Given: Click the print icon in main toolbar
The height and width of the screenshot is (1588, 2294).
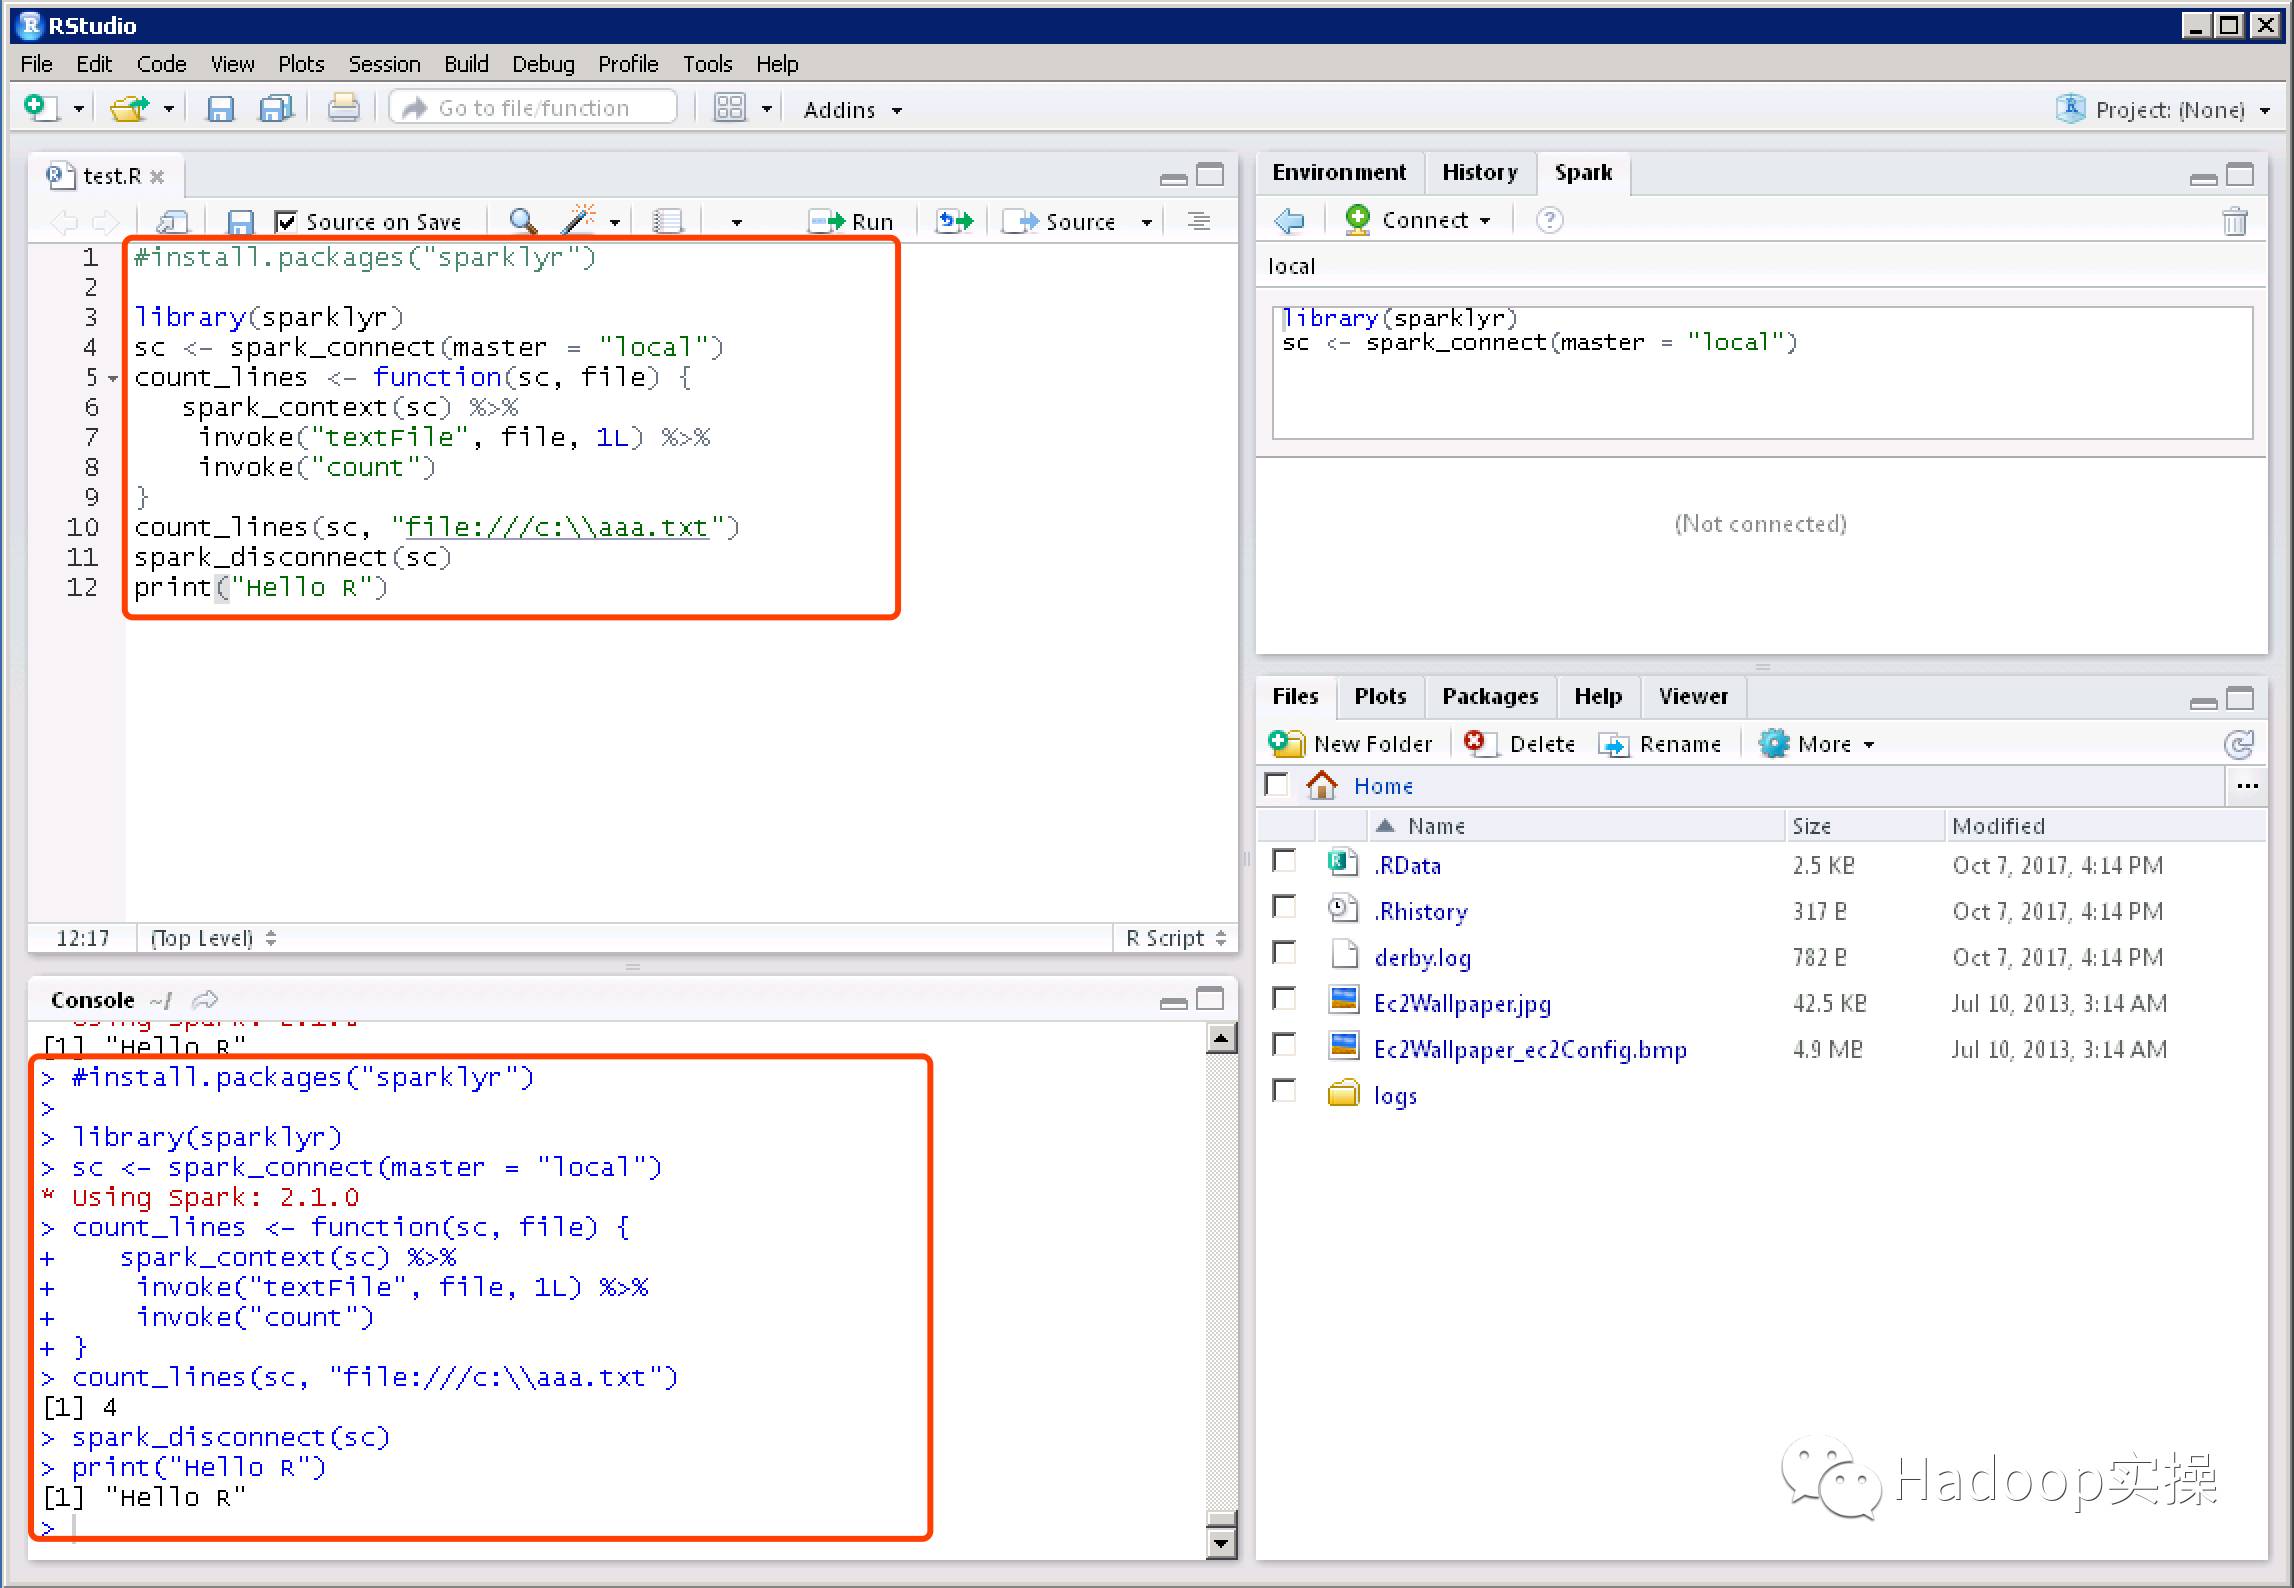Looking at the screenshot, I should point(343,108).
